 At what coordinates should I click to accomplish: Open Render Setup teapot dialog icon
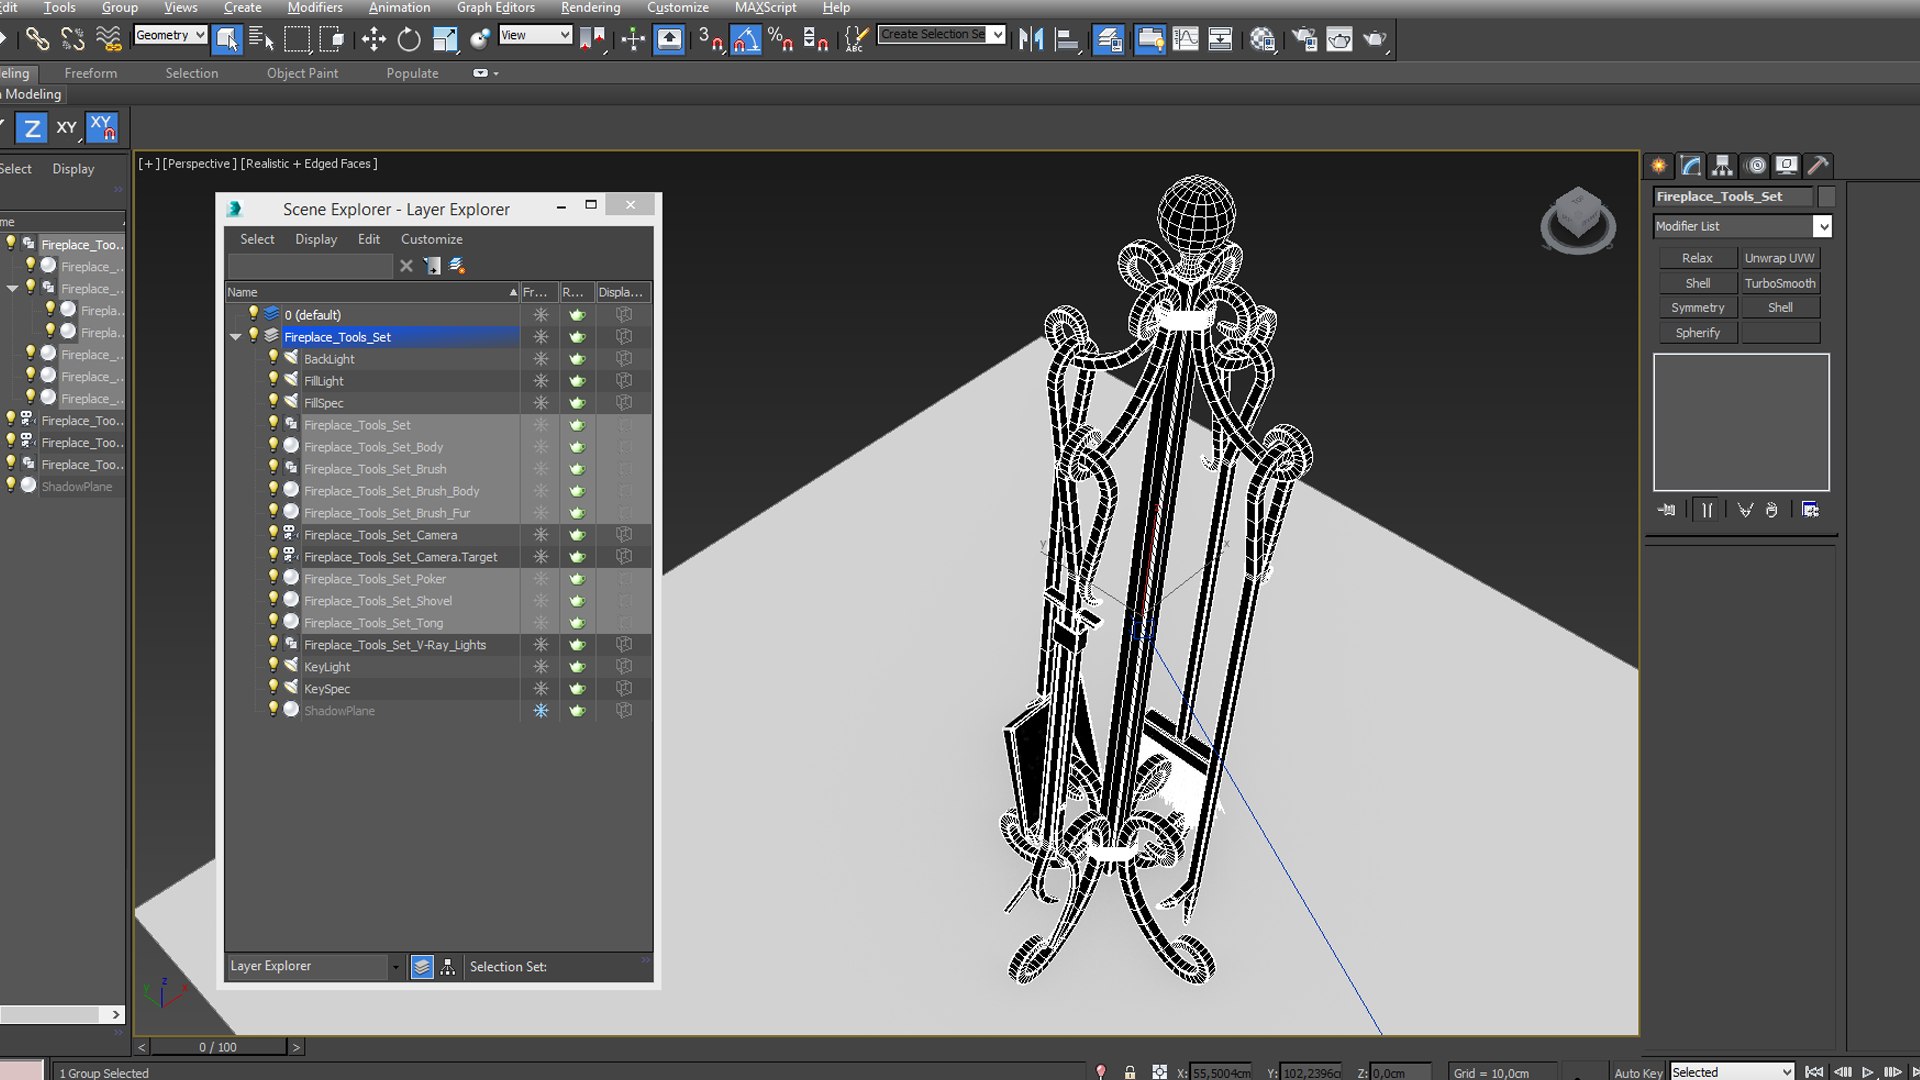pos(1304,39)
